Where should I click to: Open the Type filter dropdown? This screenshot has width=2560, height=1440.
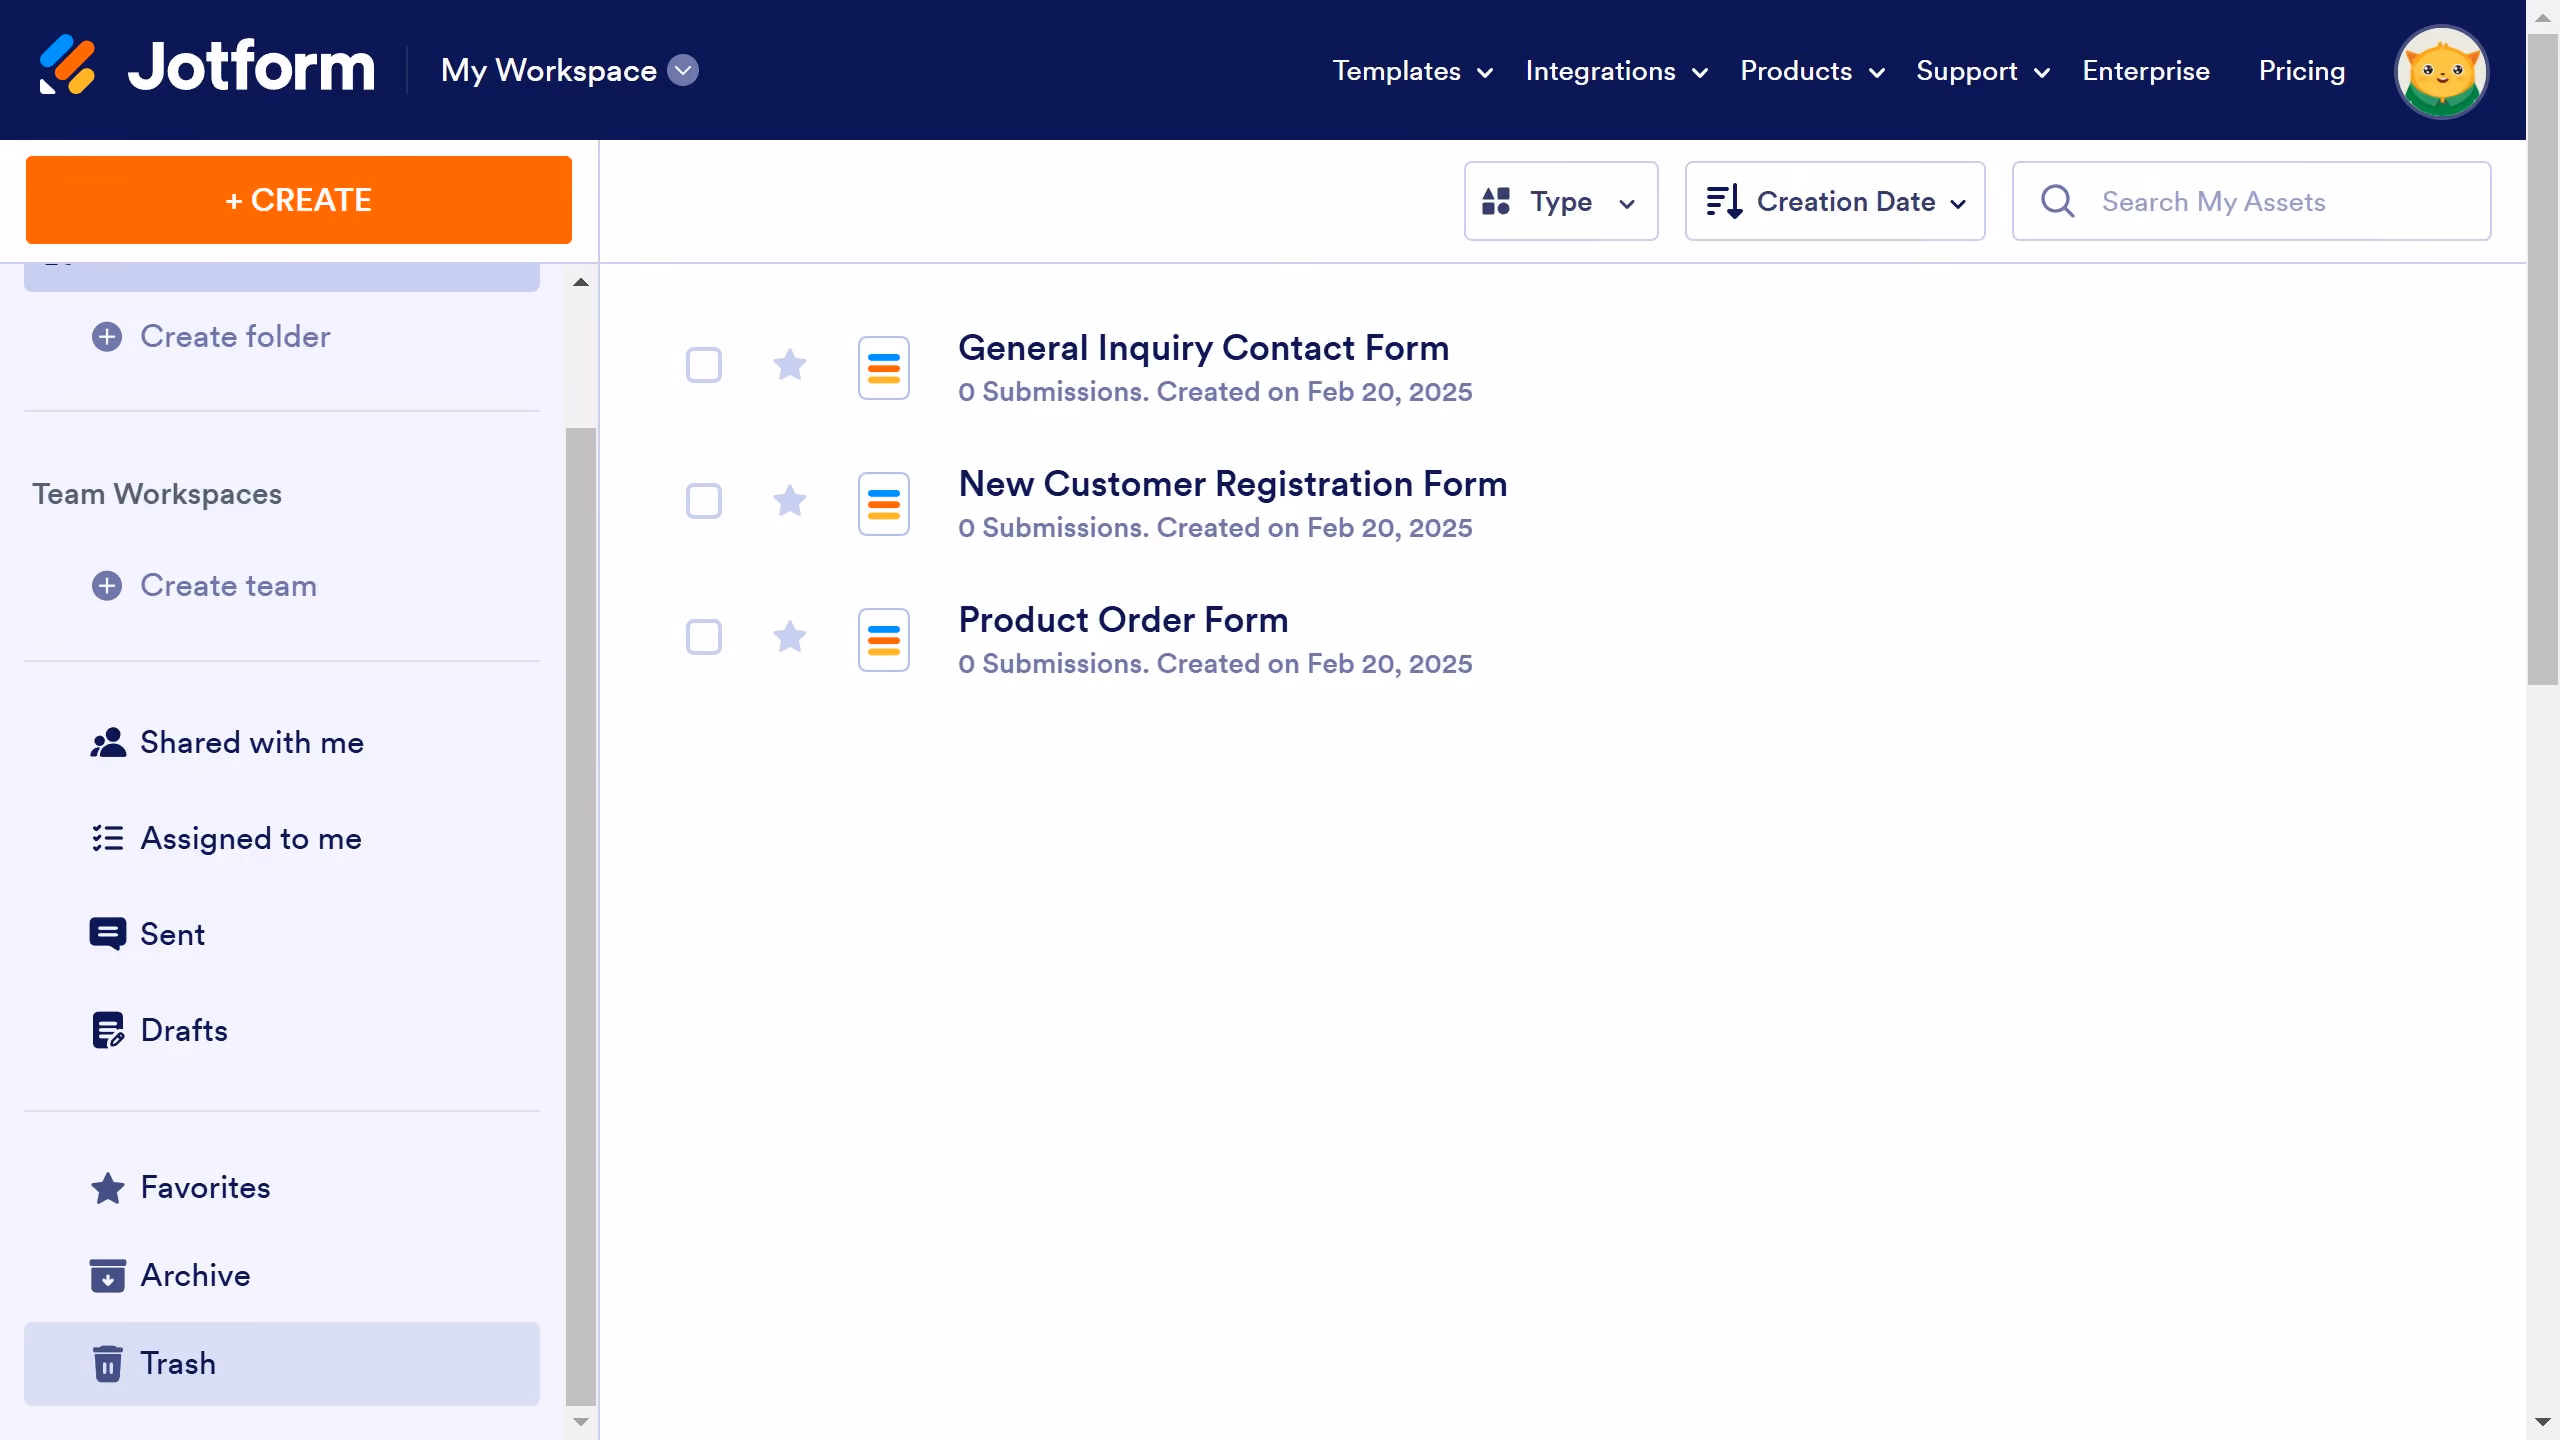coord(1561,201)
